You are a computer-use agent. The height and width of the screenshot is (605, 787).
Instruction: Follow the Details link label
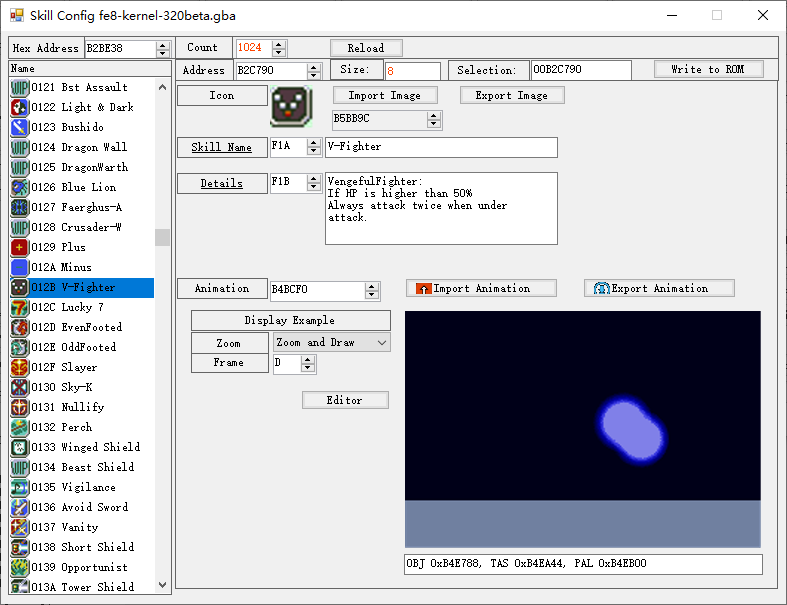(x=221, y=184)
